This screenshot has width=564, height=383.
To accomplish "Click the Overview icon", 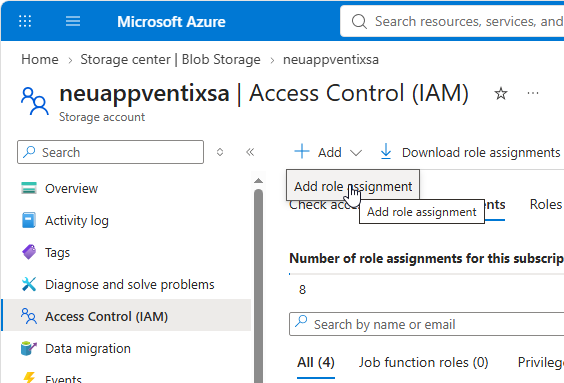I will (29, 188).
